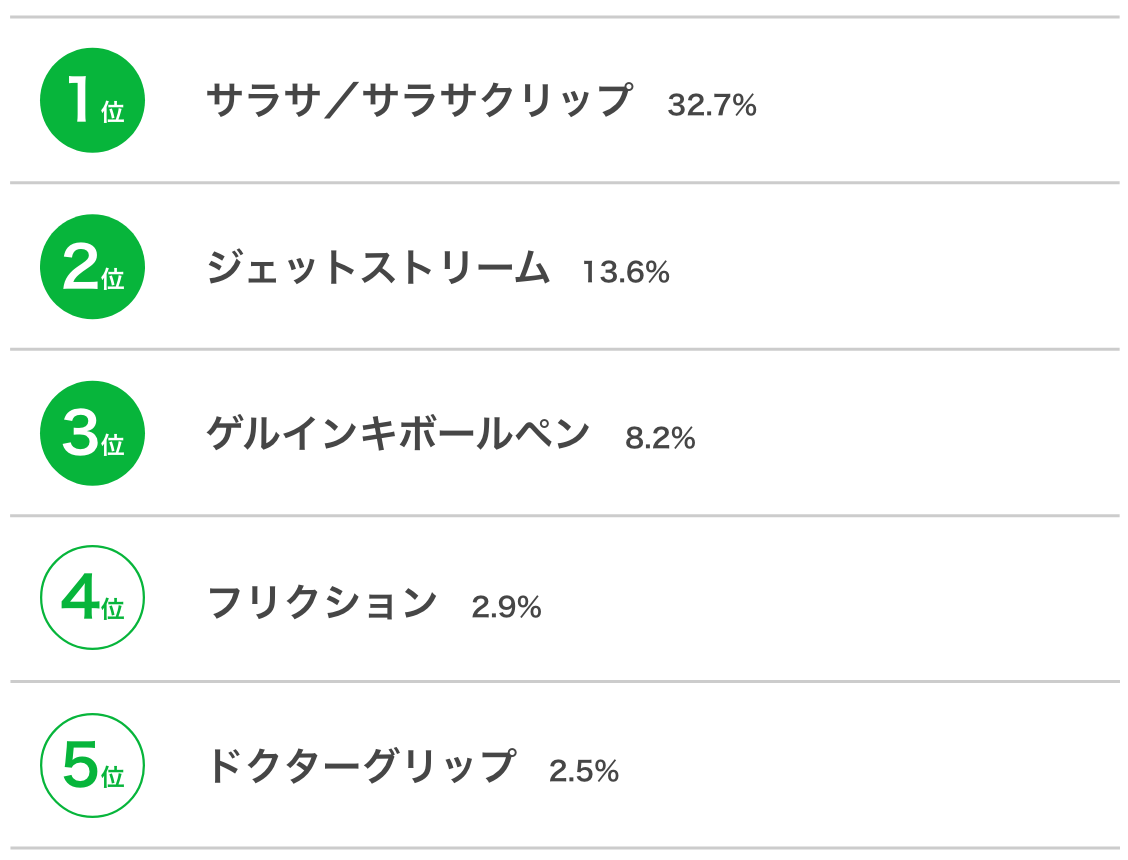The image size is (1128, 860).
Task: Select the ゲルインキボールペン product name
Action: [398, 433]
